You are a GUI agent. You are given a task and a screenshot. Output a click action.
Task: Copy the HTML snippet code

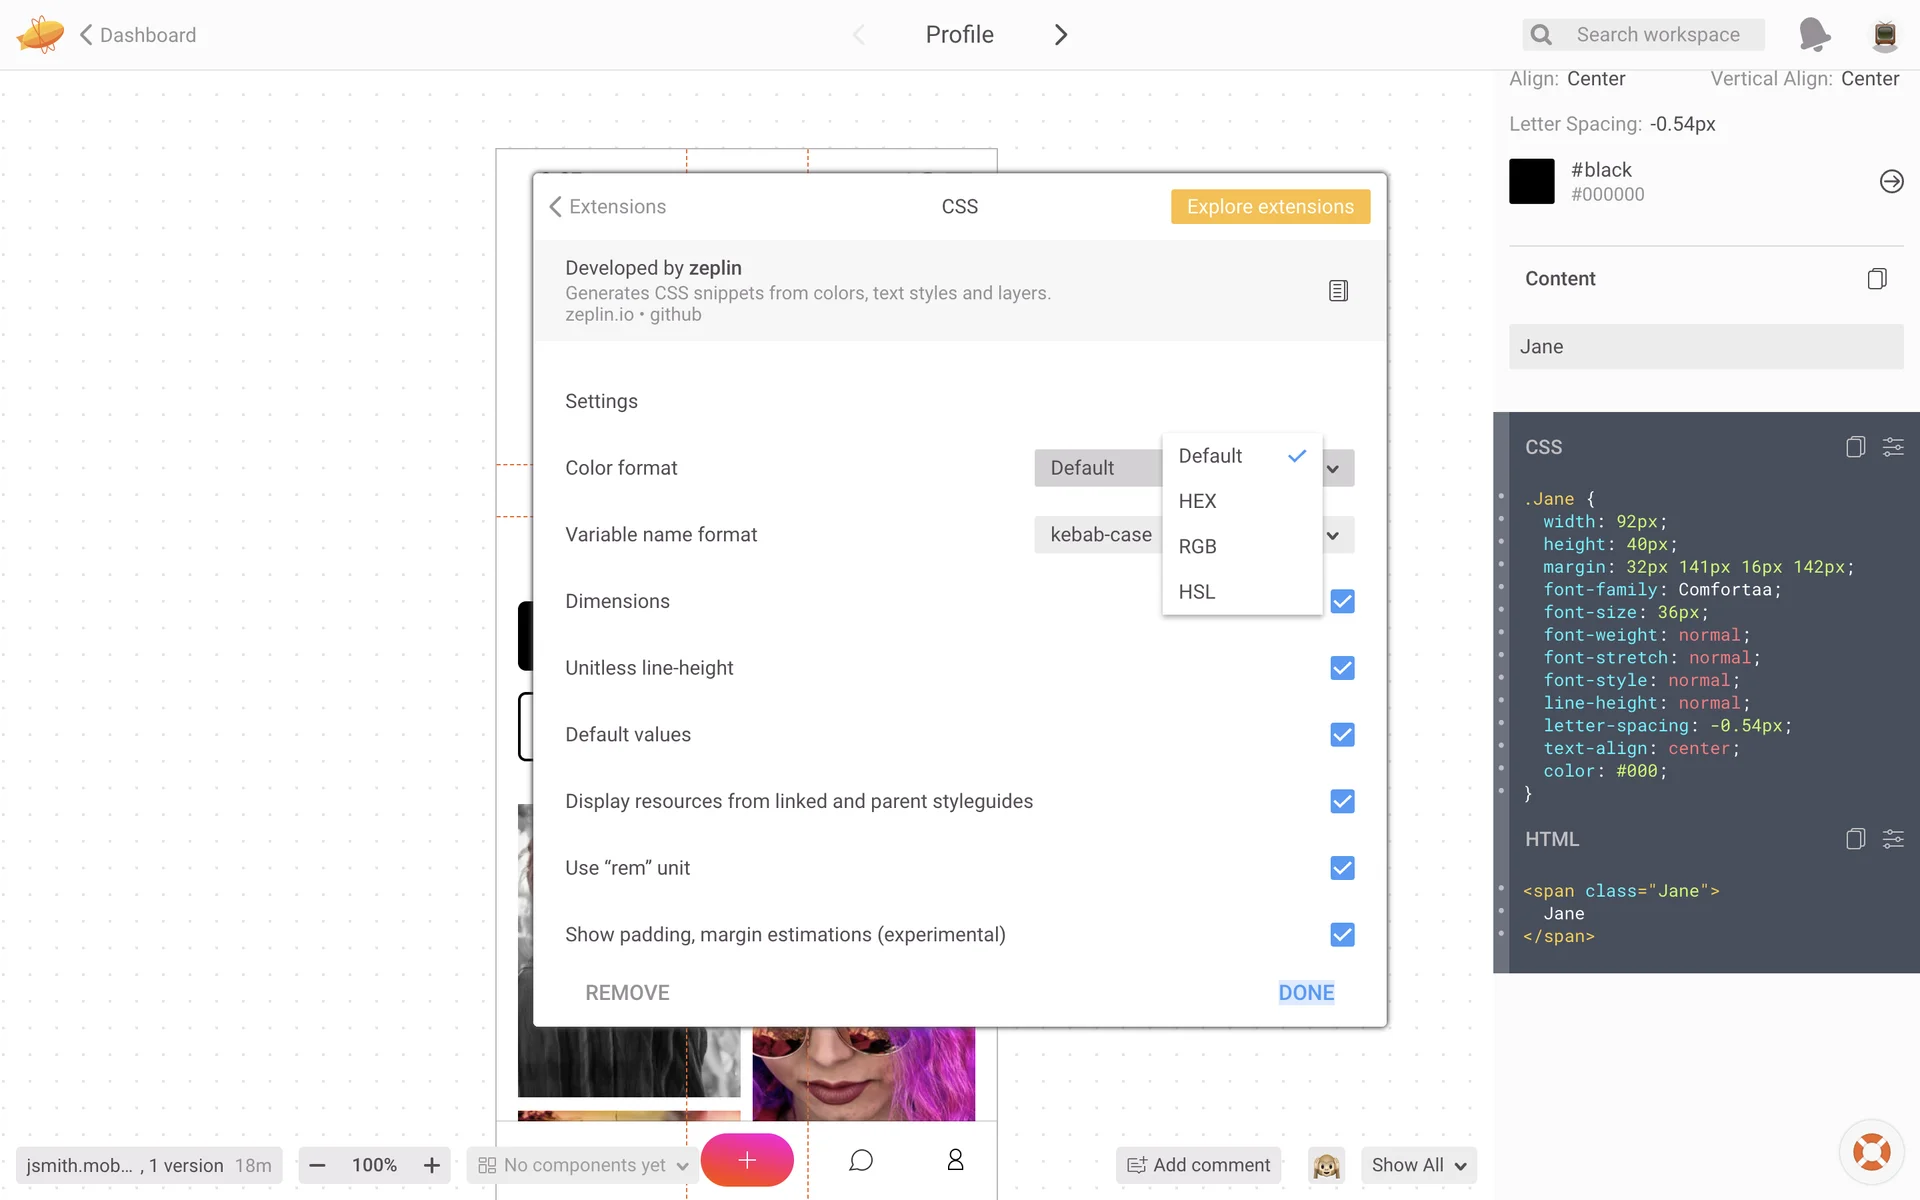pyautogui.click(x=1855, y=839)
